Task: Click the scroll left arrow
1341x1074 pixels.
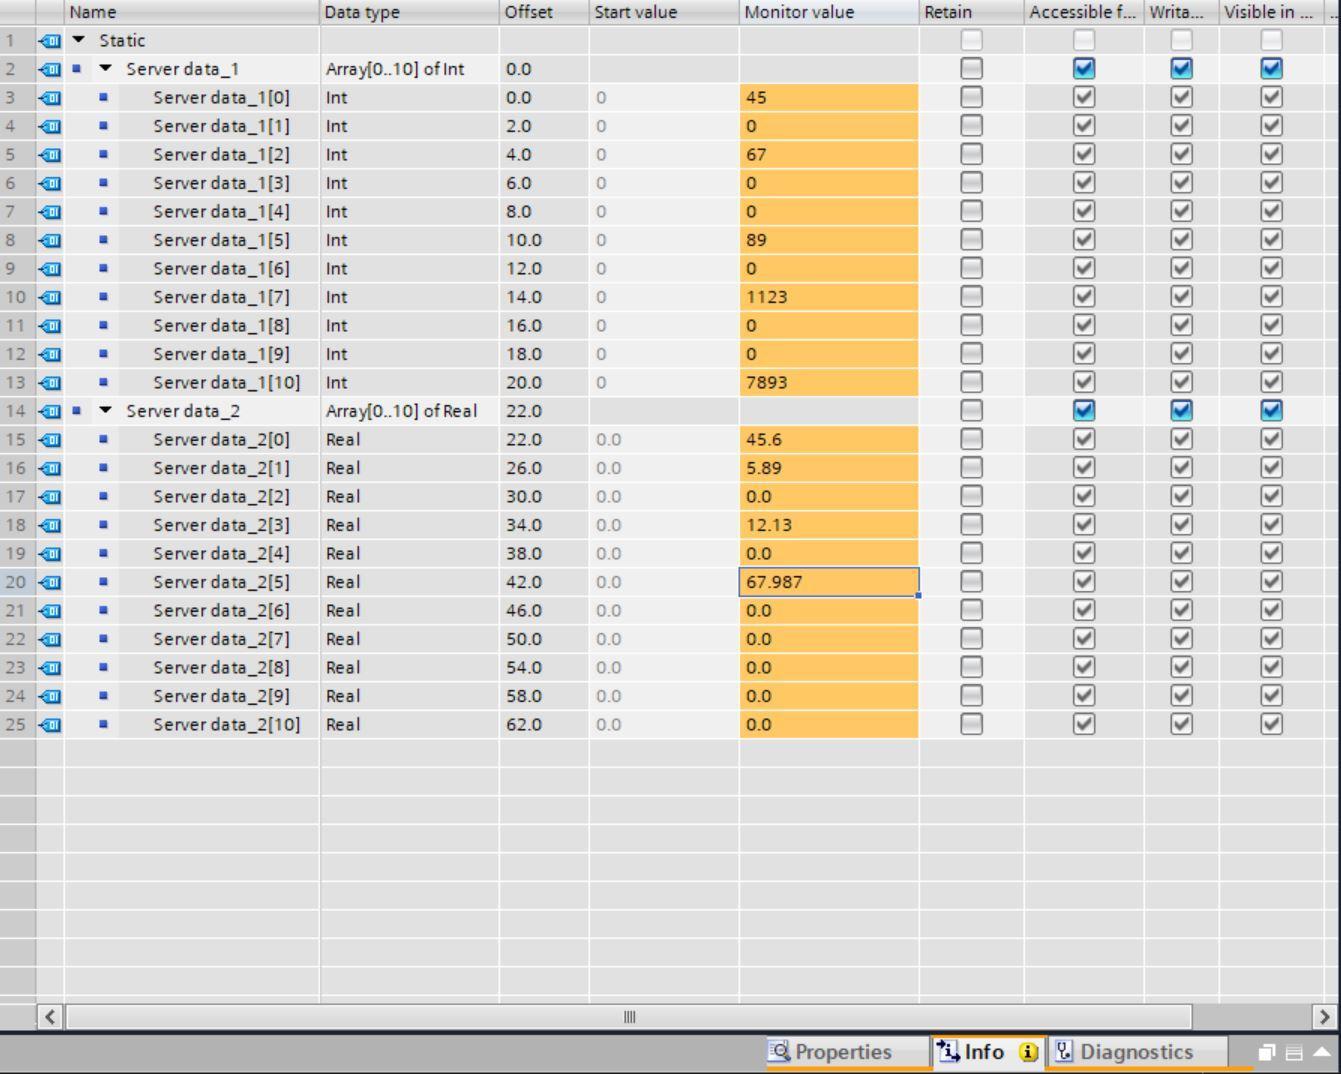Action: pyautogui.click(x=50, y=1017)
